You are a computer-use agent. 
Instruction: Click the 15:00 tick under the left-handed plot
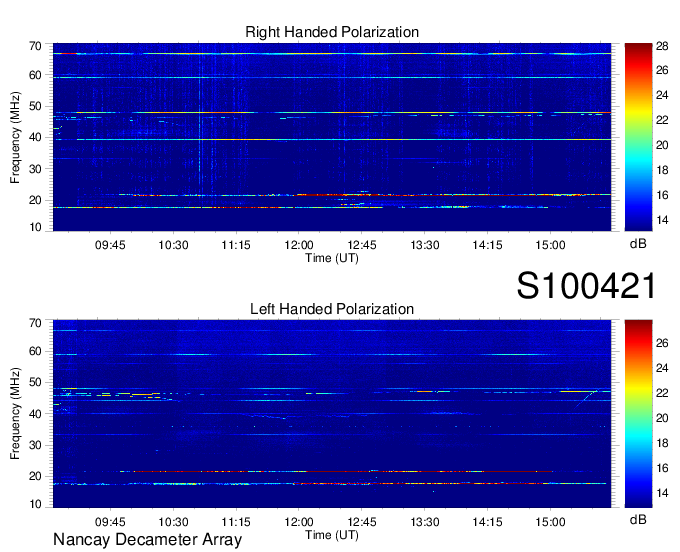point(550,522)
